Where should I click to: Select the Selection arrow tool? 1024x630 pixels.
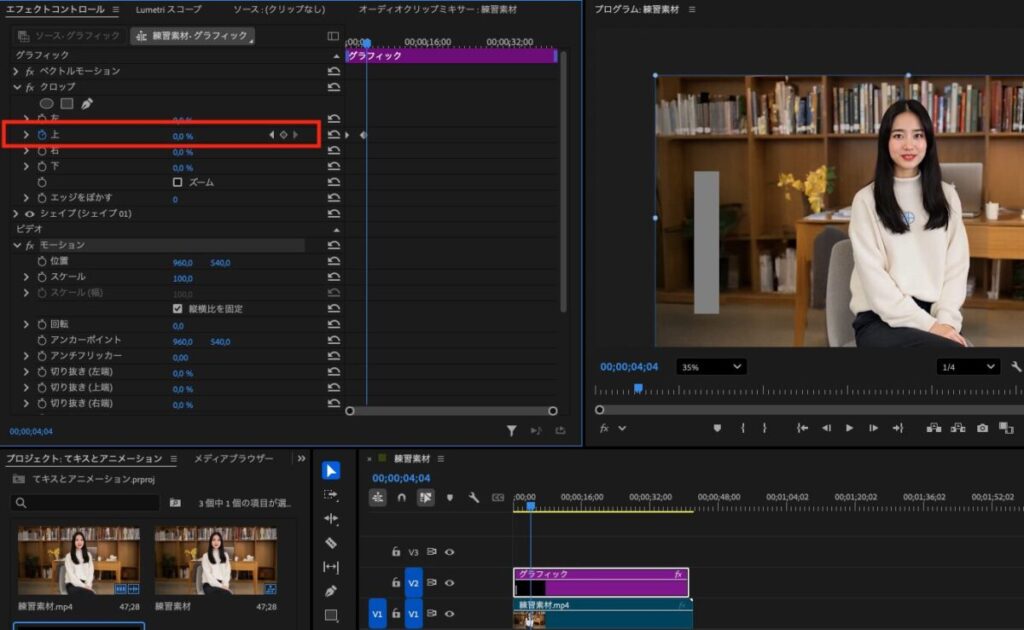(x=331, y=470)
